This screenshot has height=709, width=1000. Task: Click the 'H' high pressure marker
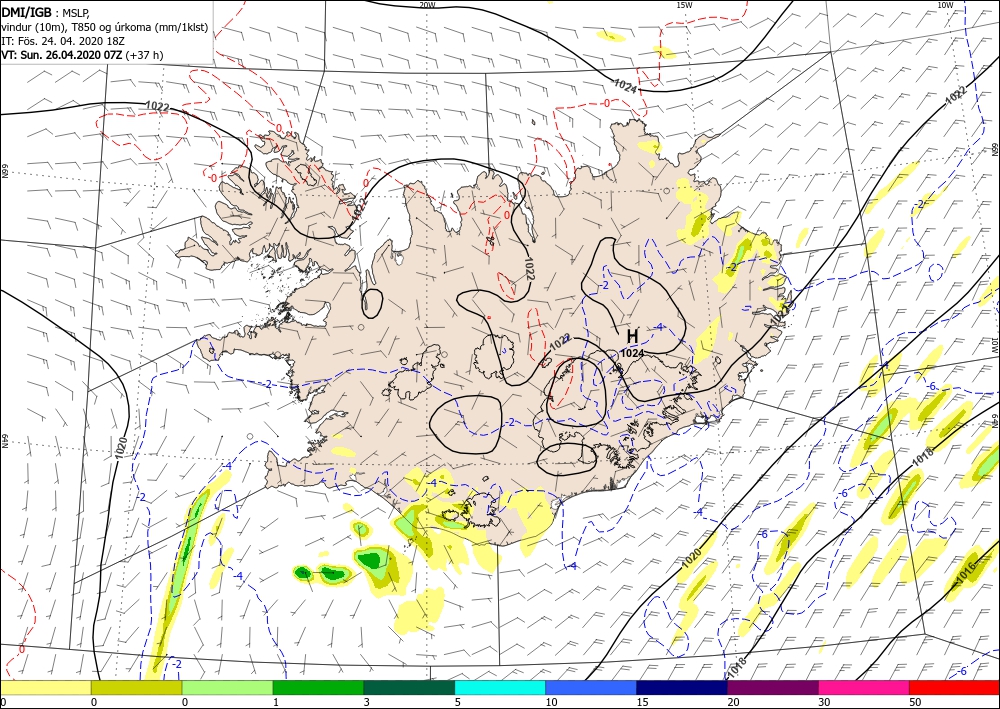coord(632,336)
